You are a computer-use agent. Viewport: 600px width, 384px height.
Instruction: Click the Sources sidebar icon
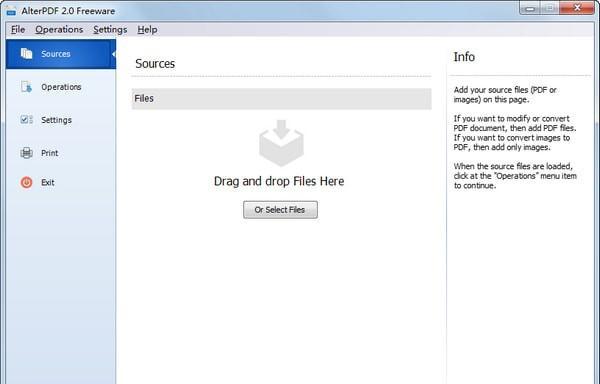tap(26, 54)
